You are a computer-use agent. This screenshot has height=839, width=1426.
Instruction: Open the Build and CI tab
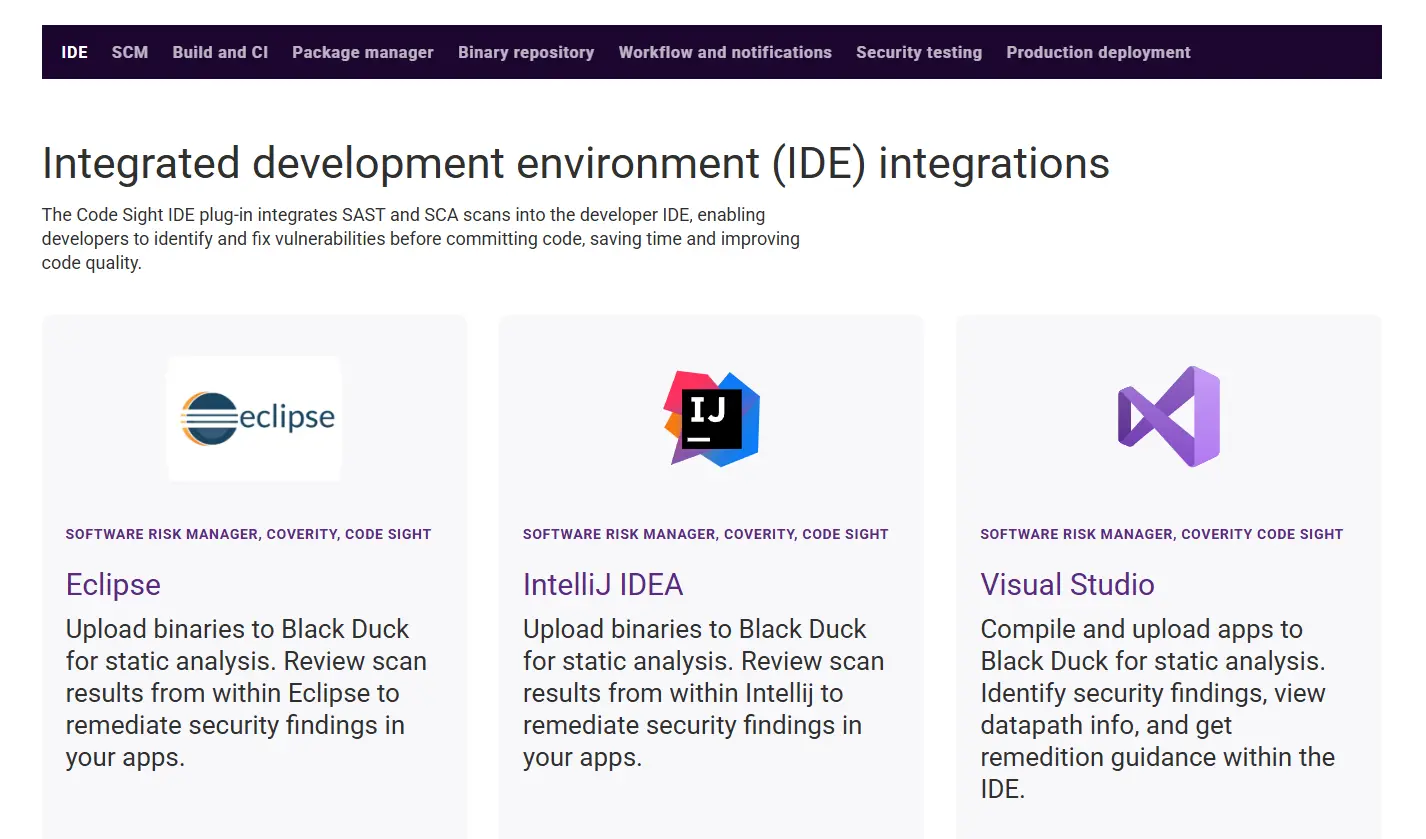(x=220, y=52)
